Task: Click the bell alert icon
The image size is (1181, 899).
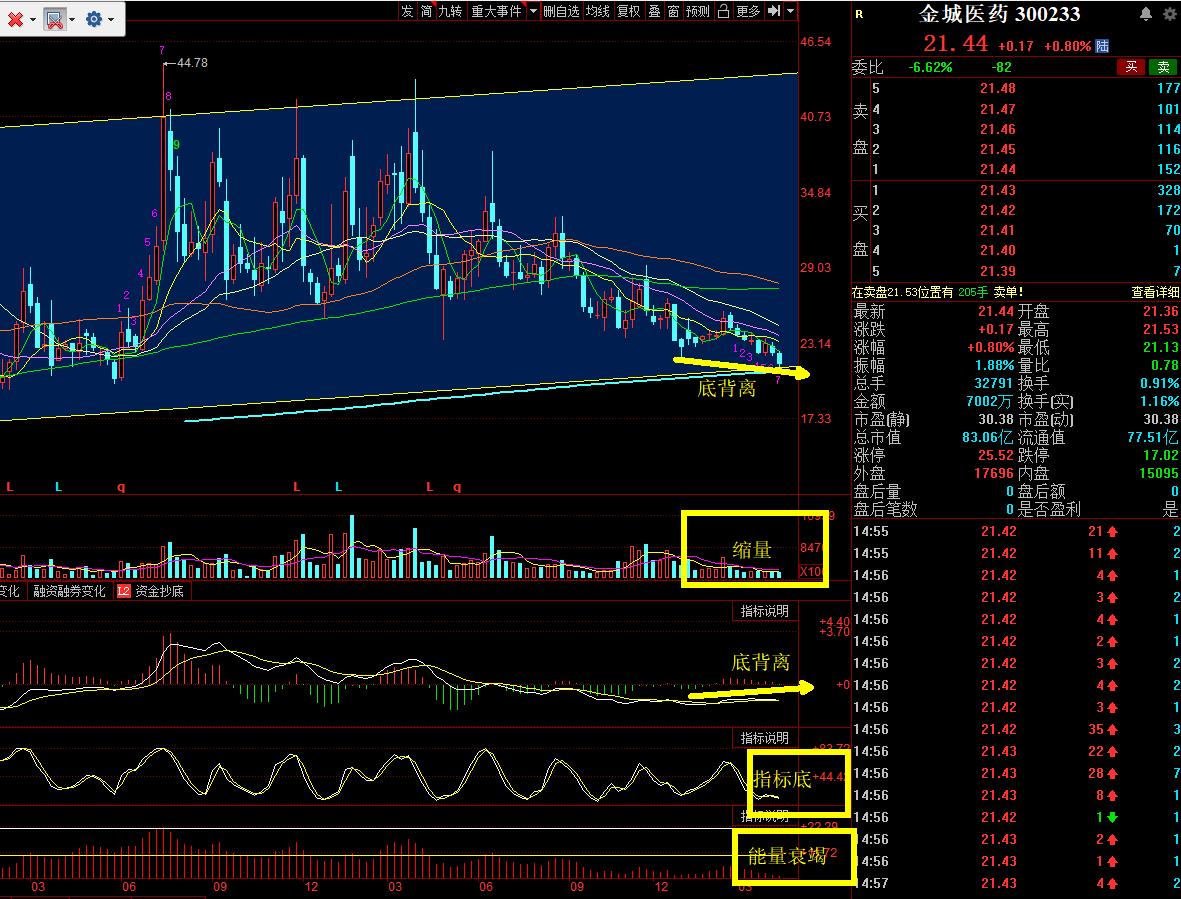Action: click(x=1146, y=14)
